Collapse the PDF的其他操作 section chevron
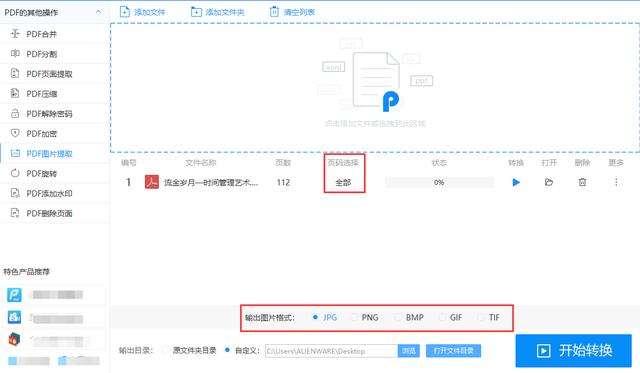640x373 pixels. pos(98,12)
